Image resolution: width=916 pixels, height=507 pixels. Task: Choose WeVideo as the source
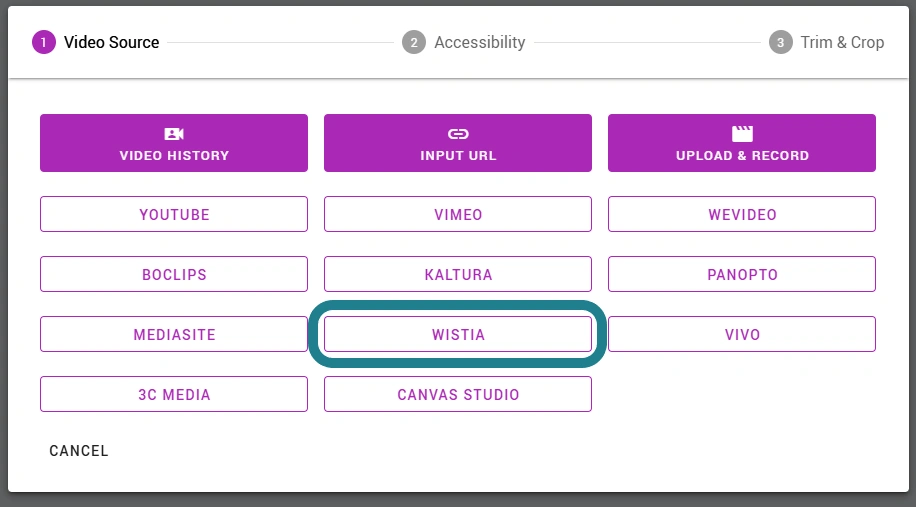coord(742,214)
